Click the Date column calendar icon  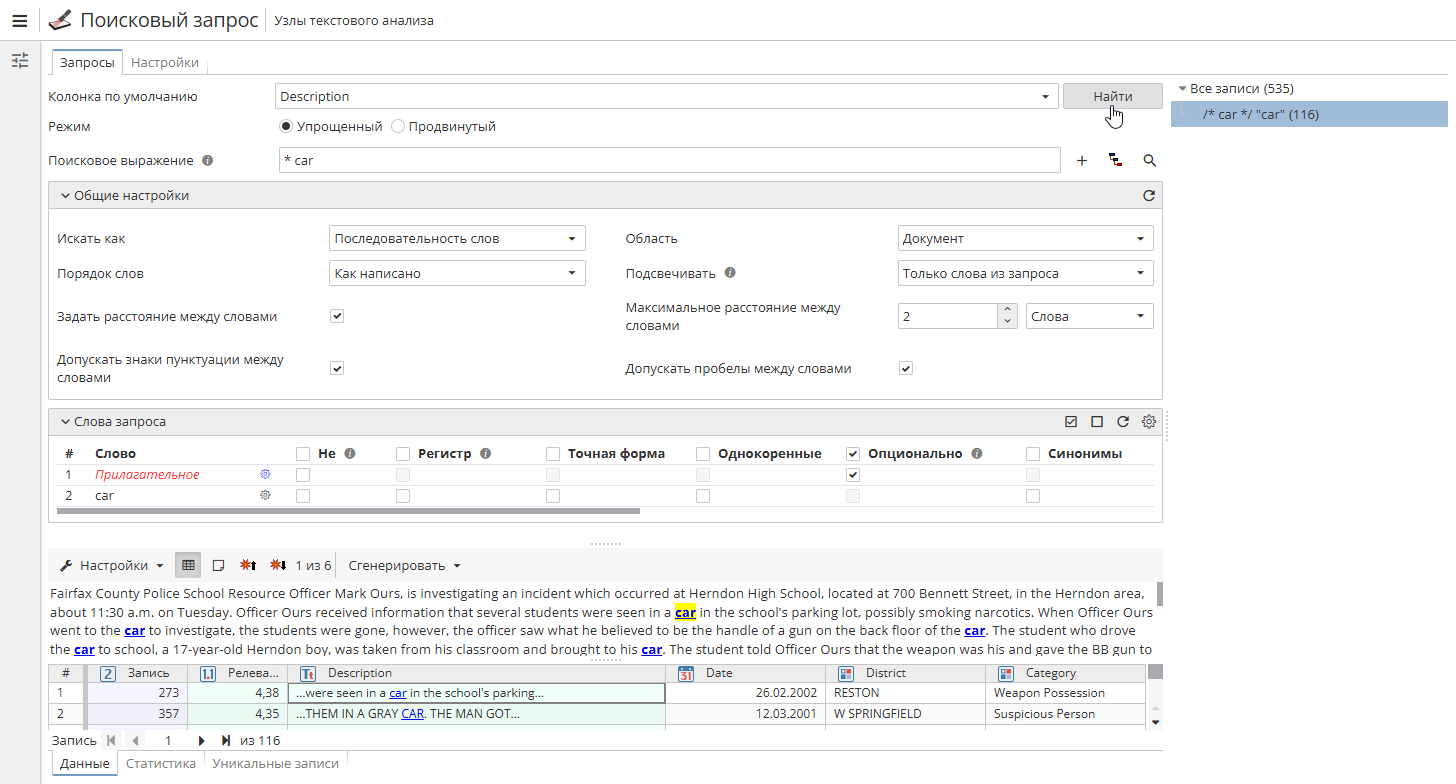pos(686,673)
